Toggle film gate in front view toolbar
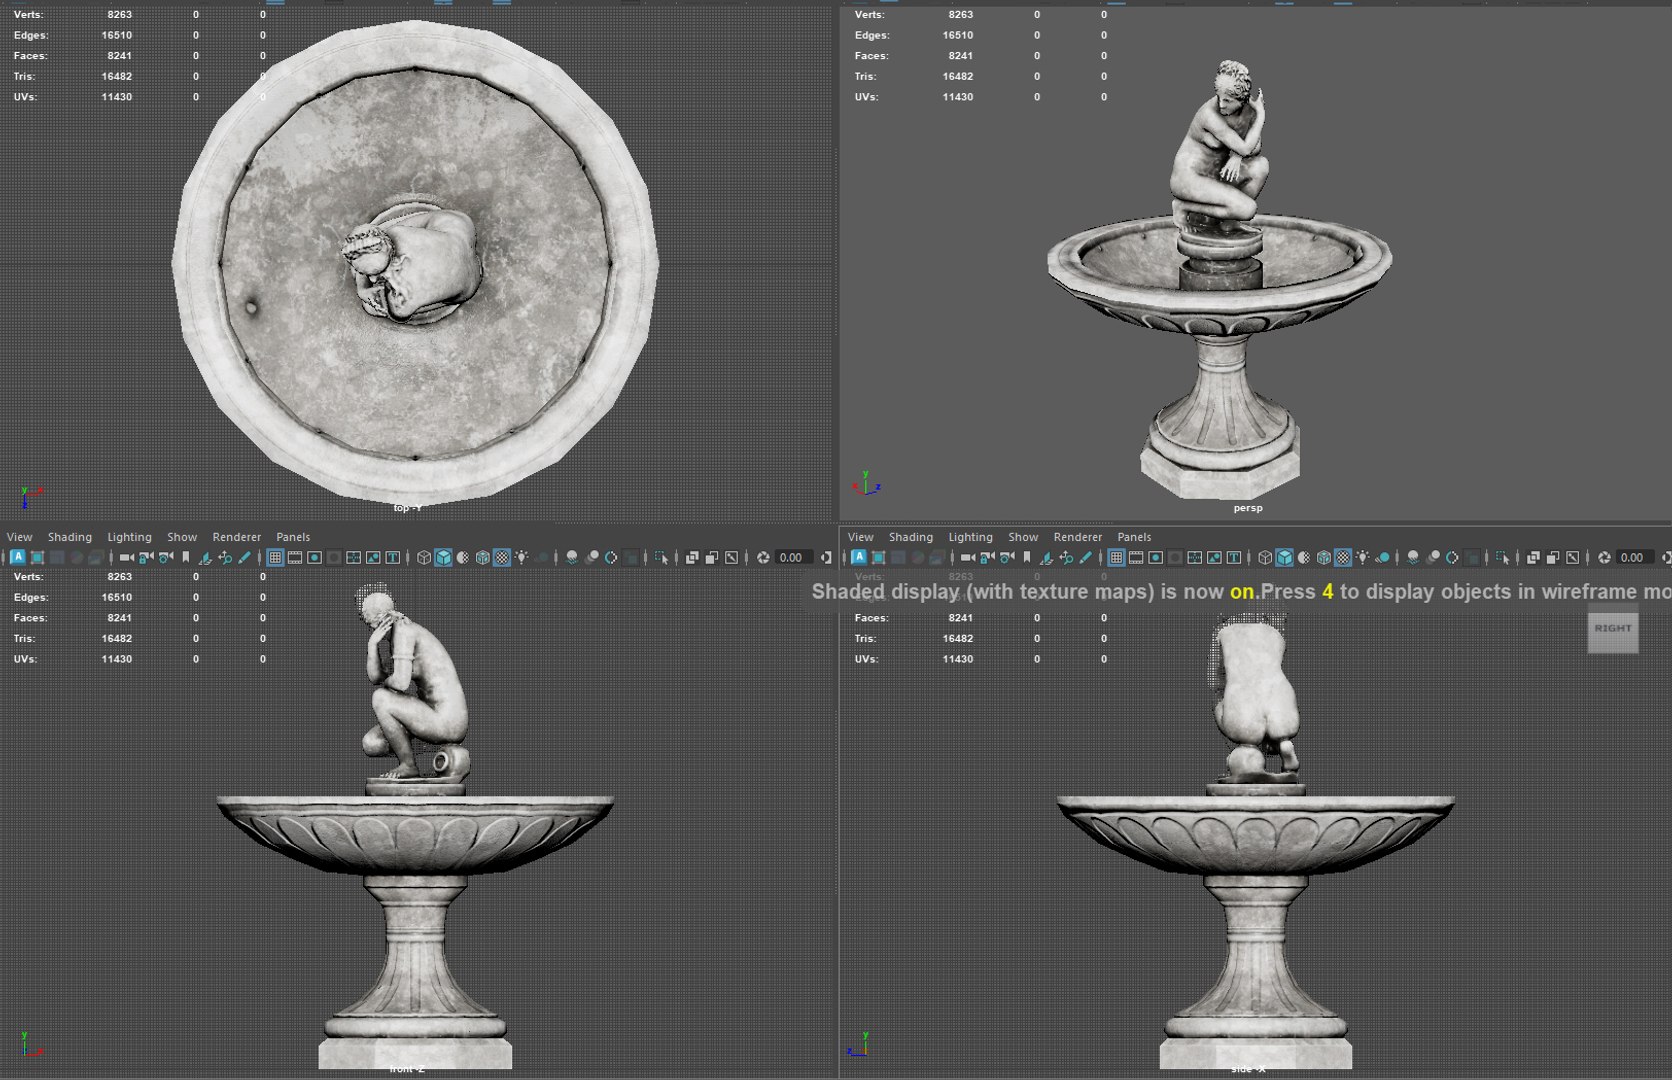This screenshot has height=1080, width=1672. pos(295,557)
